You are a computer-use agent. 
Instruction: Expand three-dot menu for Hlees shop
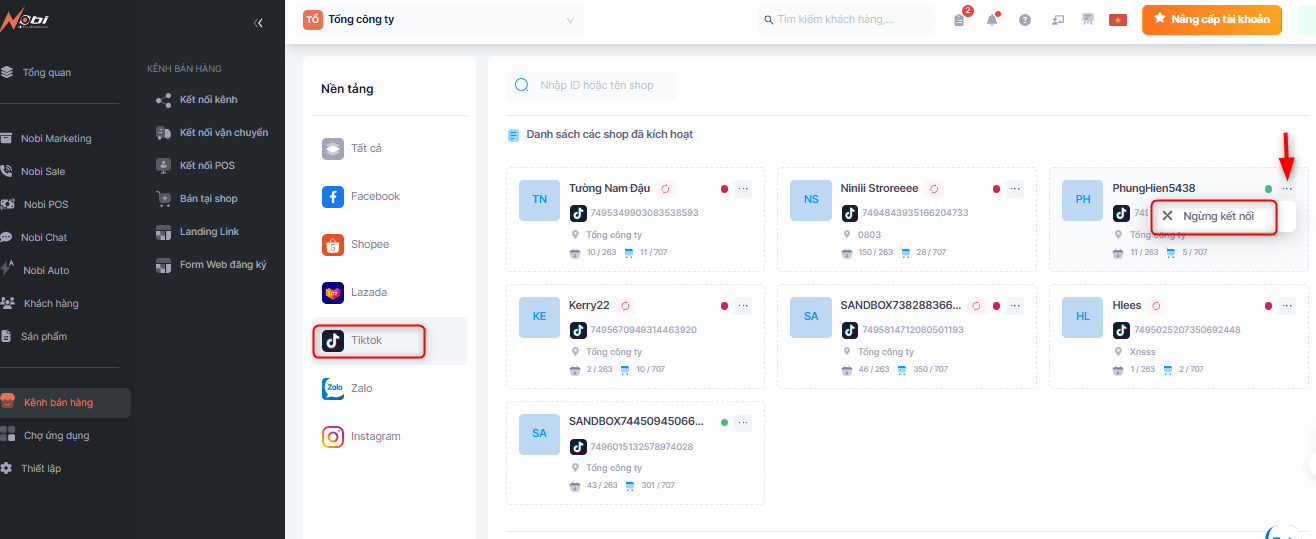(1286, 305)
